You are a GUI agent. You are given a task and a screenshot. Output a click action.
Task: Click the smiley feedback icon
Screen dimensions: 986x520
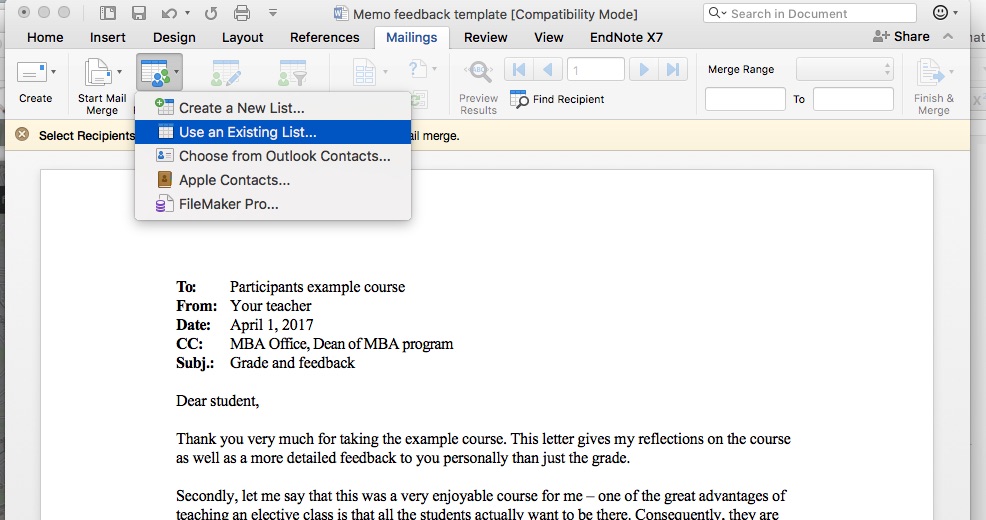(x=939, y=13)
